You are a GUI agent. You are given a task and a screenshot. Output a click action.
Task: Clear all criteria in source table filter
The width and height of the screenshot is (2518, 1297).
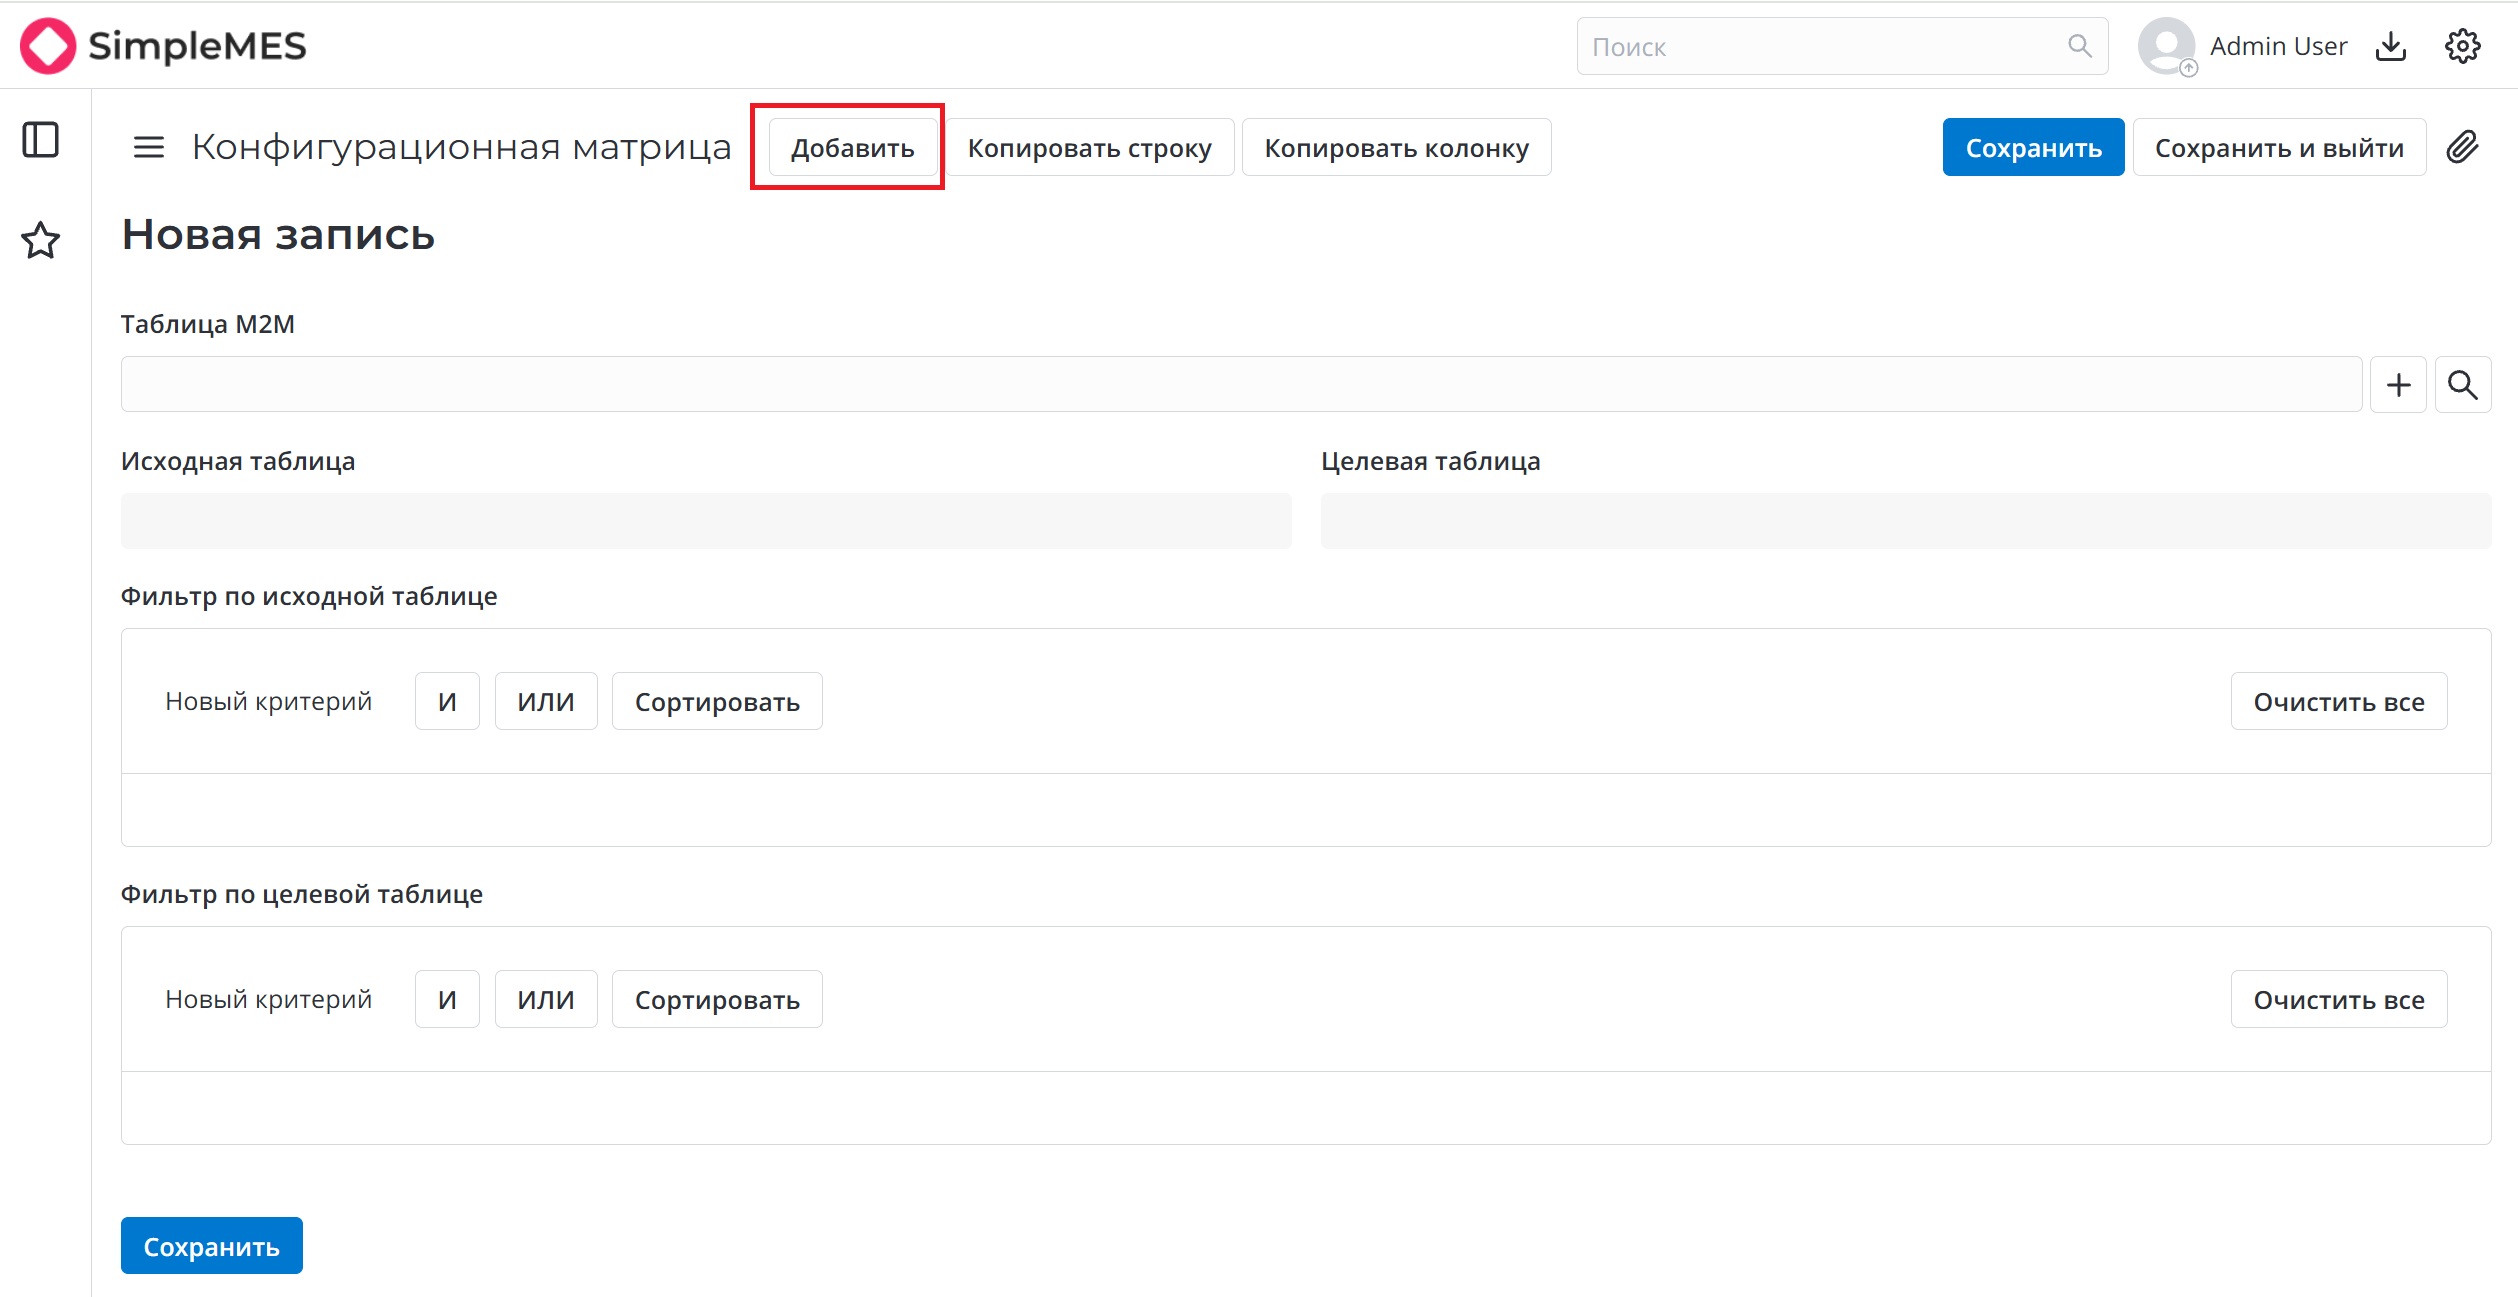click(2338, 702)
